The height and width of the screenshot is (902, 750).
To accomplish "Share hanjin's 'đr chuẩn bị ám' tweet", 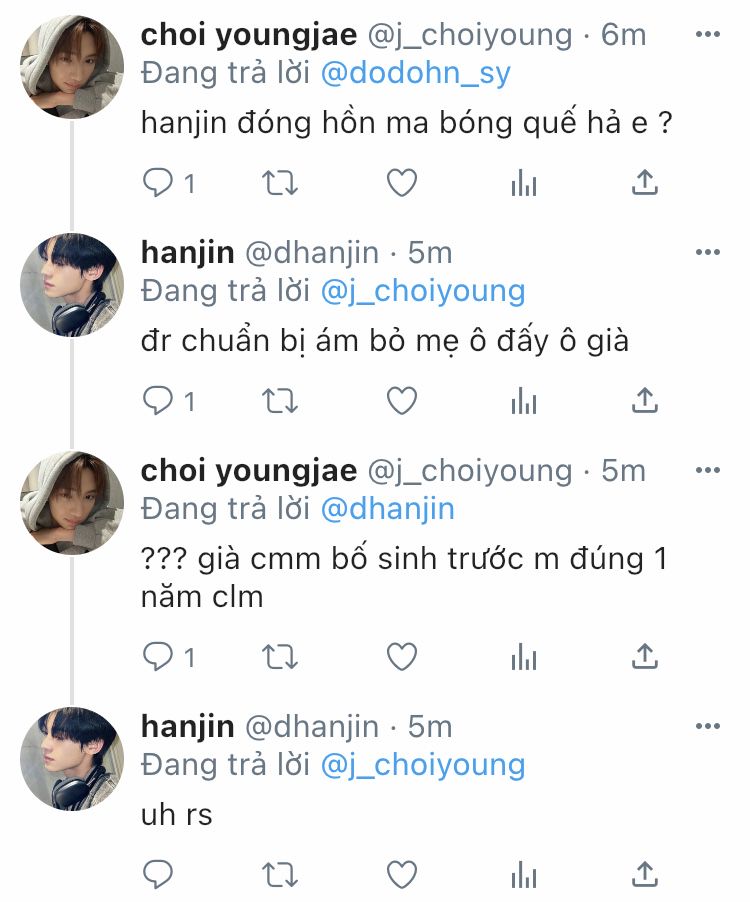I will tap(645, 400).
